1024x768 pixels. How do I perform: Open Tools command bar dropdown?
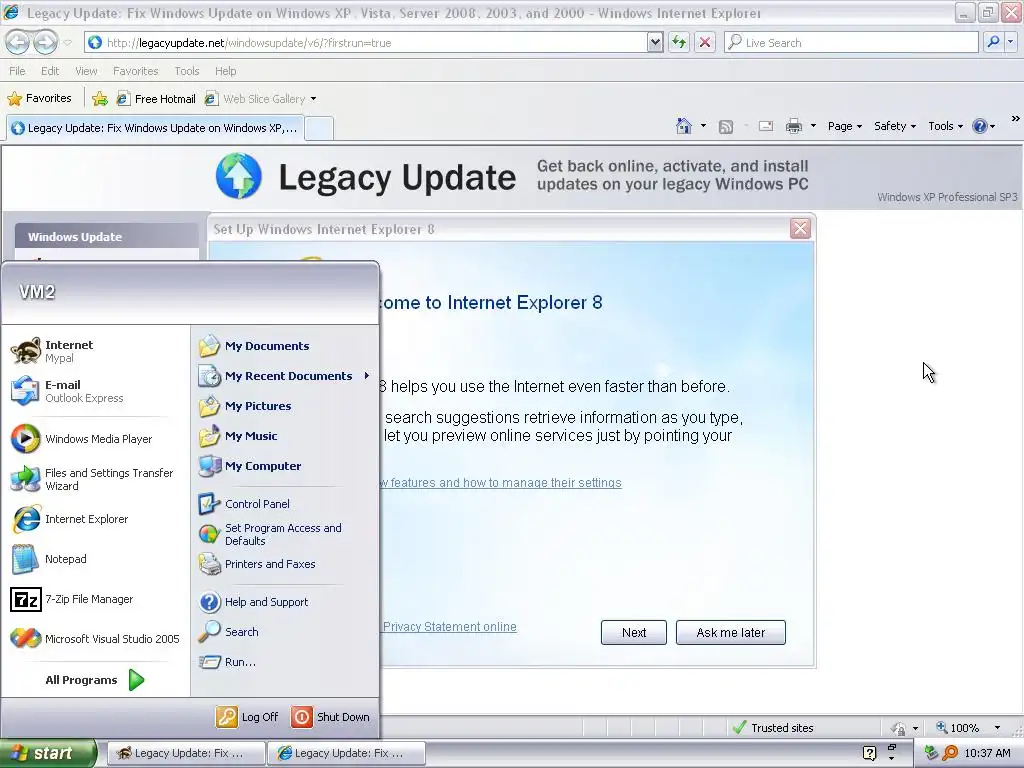pos(946,126)
